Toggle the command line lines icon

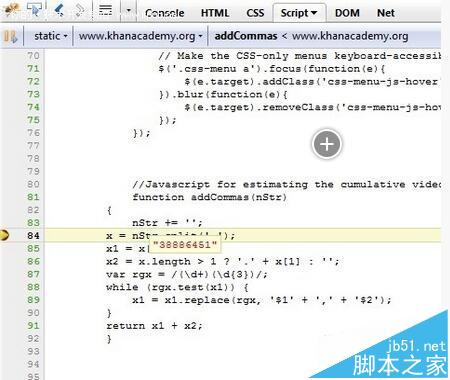click(105, 10)
